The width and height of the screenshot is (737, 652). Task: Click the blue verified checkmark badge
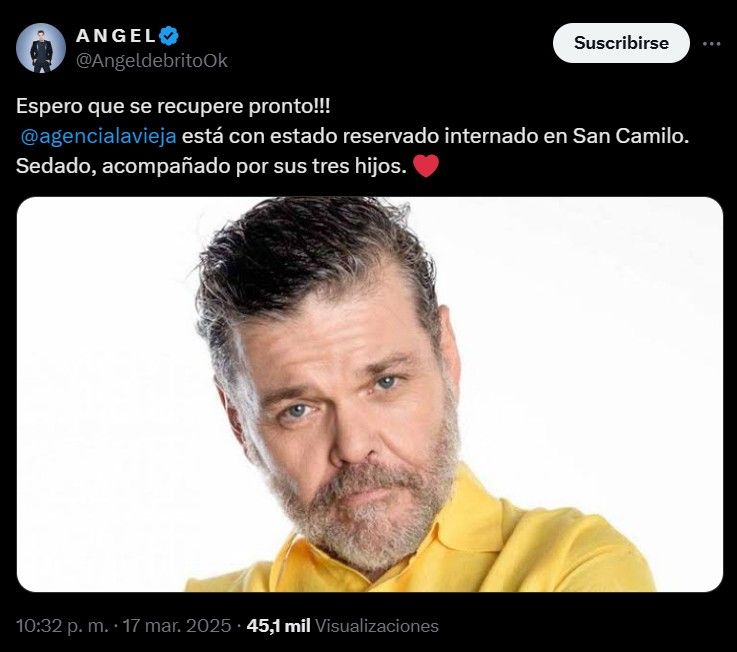pos(169,36)
